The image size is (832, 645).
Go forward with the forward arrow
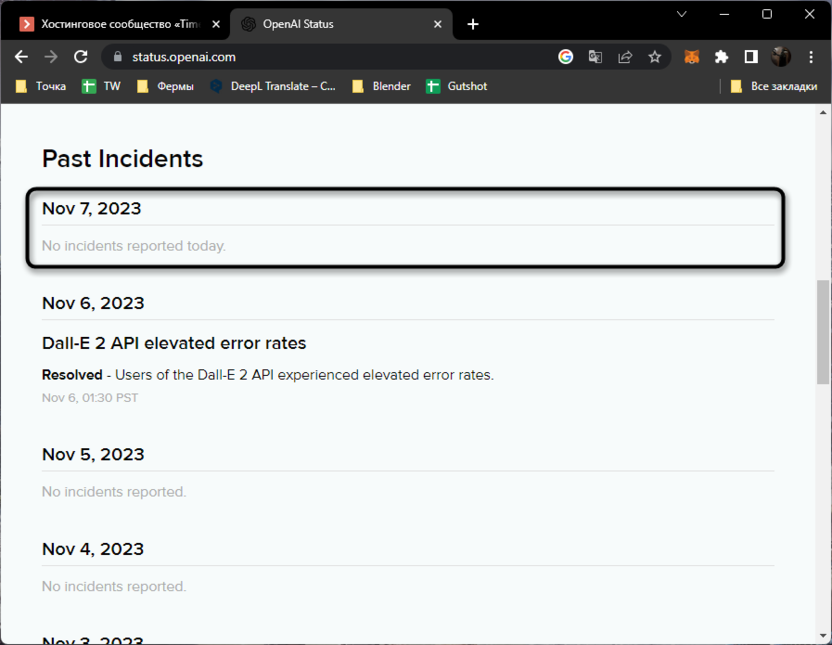(x=51, y=57)
